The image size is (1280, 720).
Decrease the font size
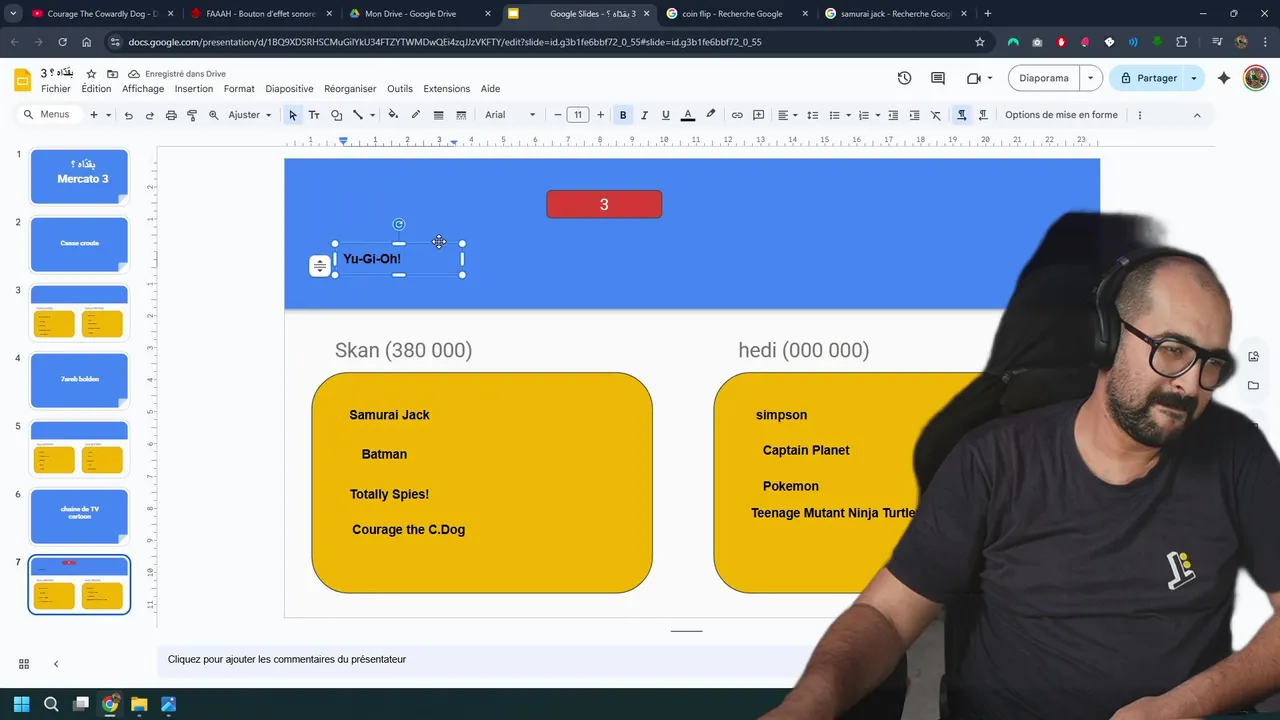558,115
